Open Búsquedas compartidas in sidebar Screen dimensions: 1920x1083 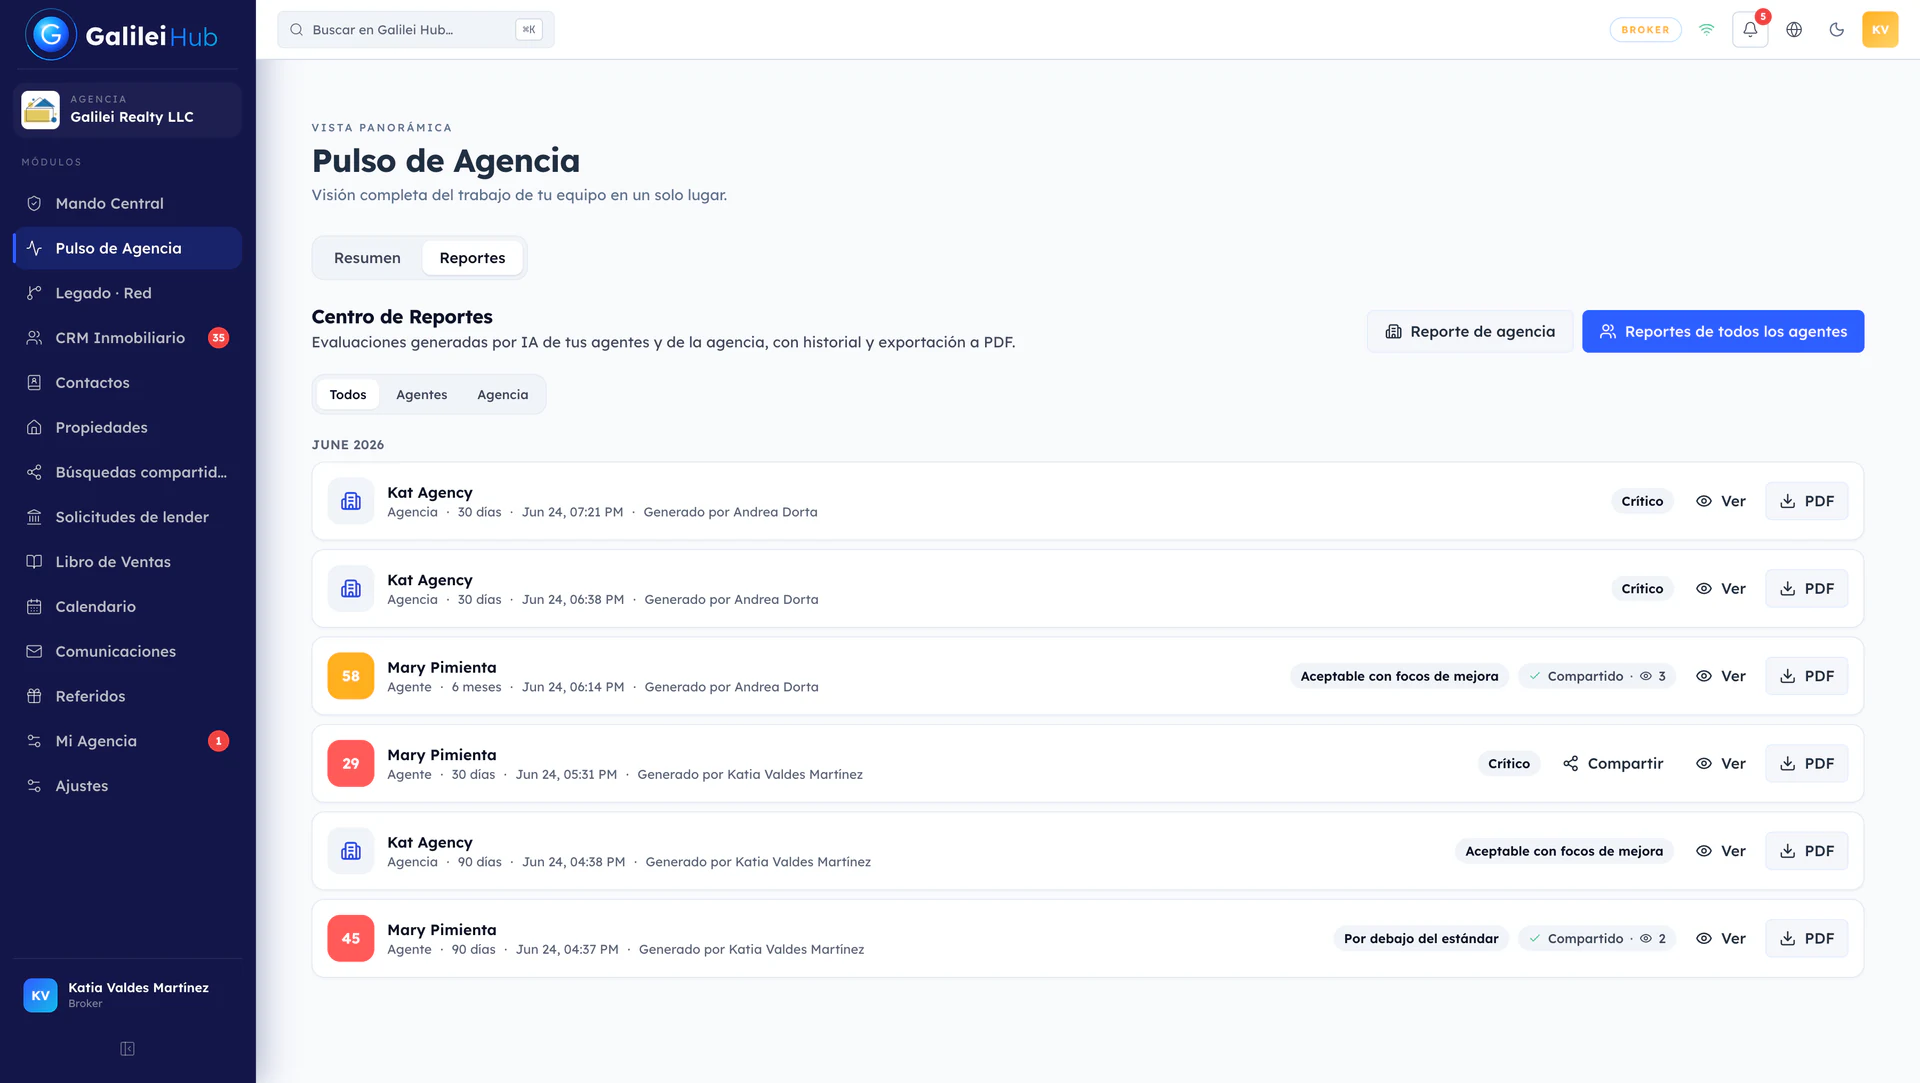point(127,472)
